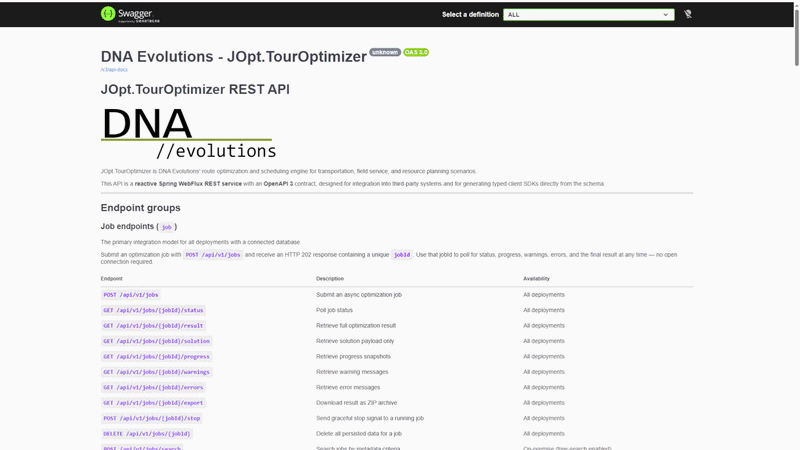The height and width of the screenshot is (450, 800).
Task: Click 'Send graceful stop signal to a running job'
Action: [370, 418]
